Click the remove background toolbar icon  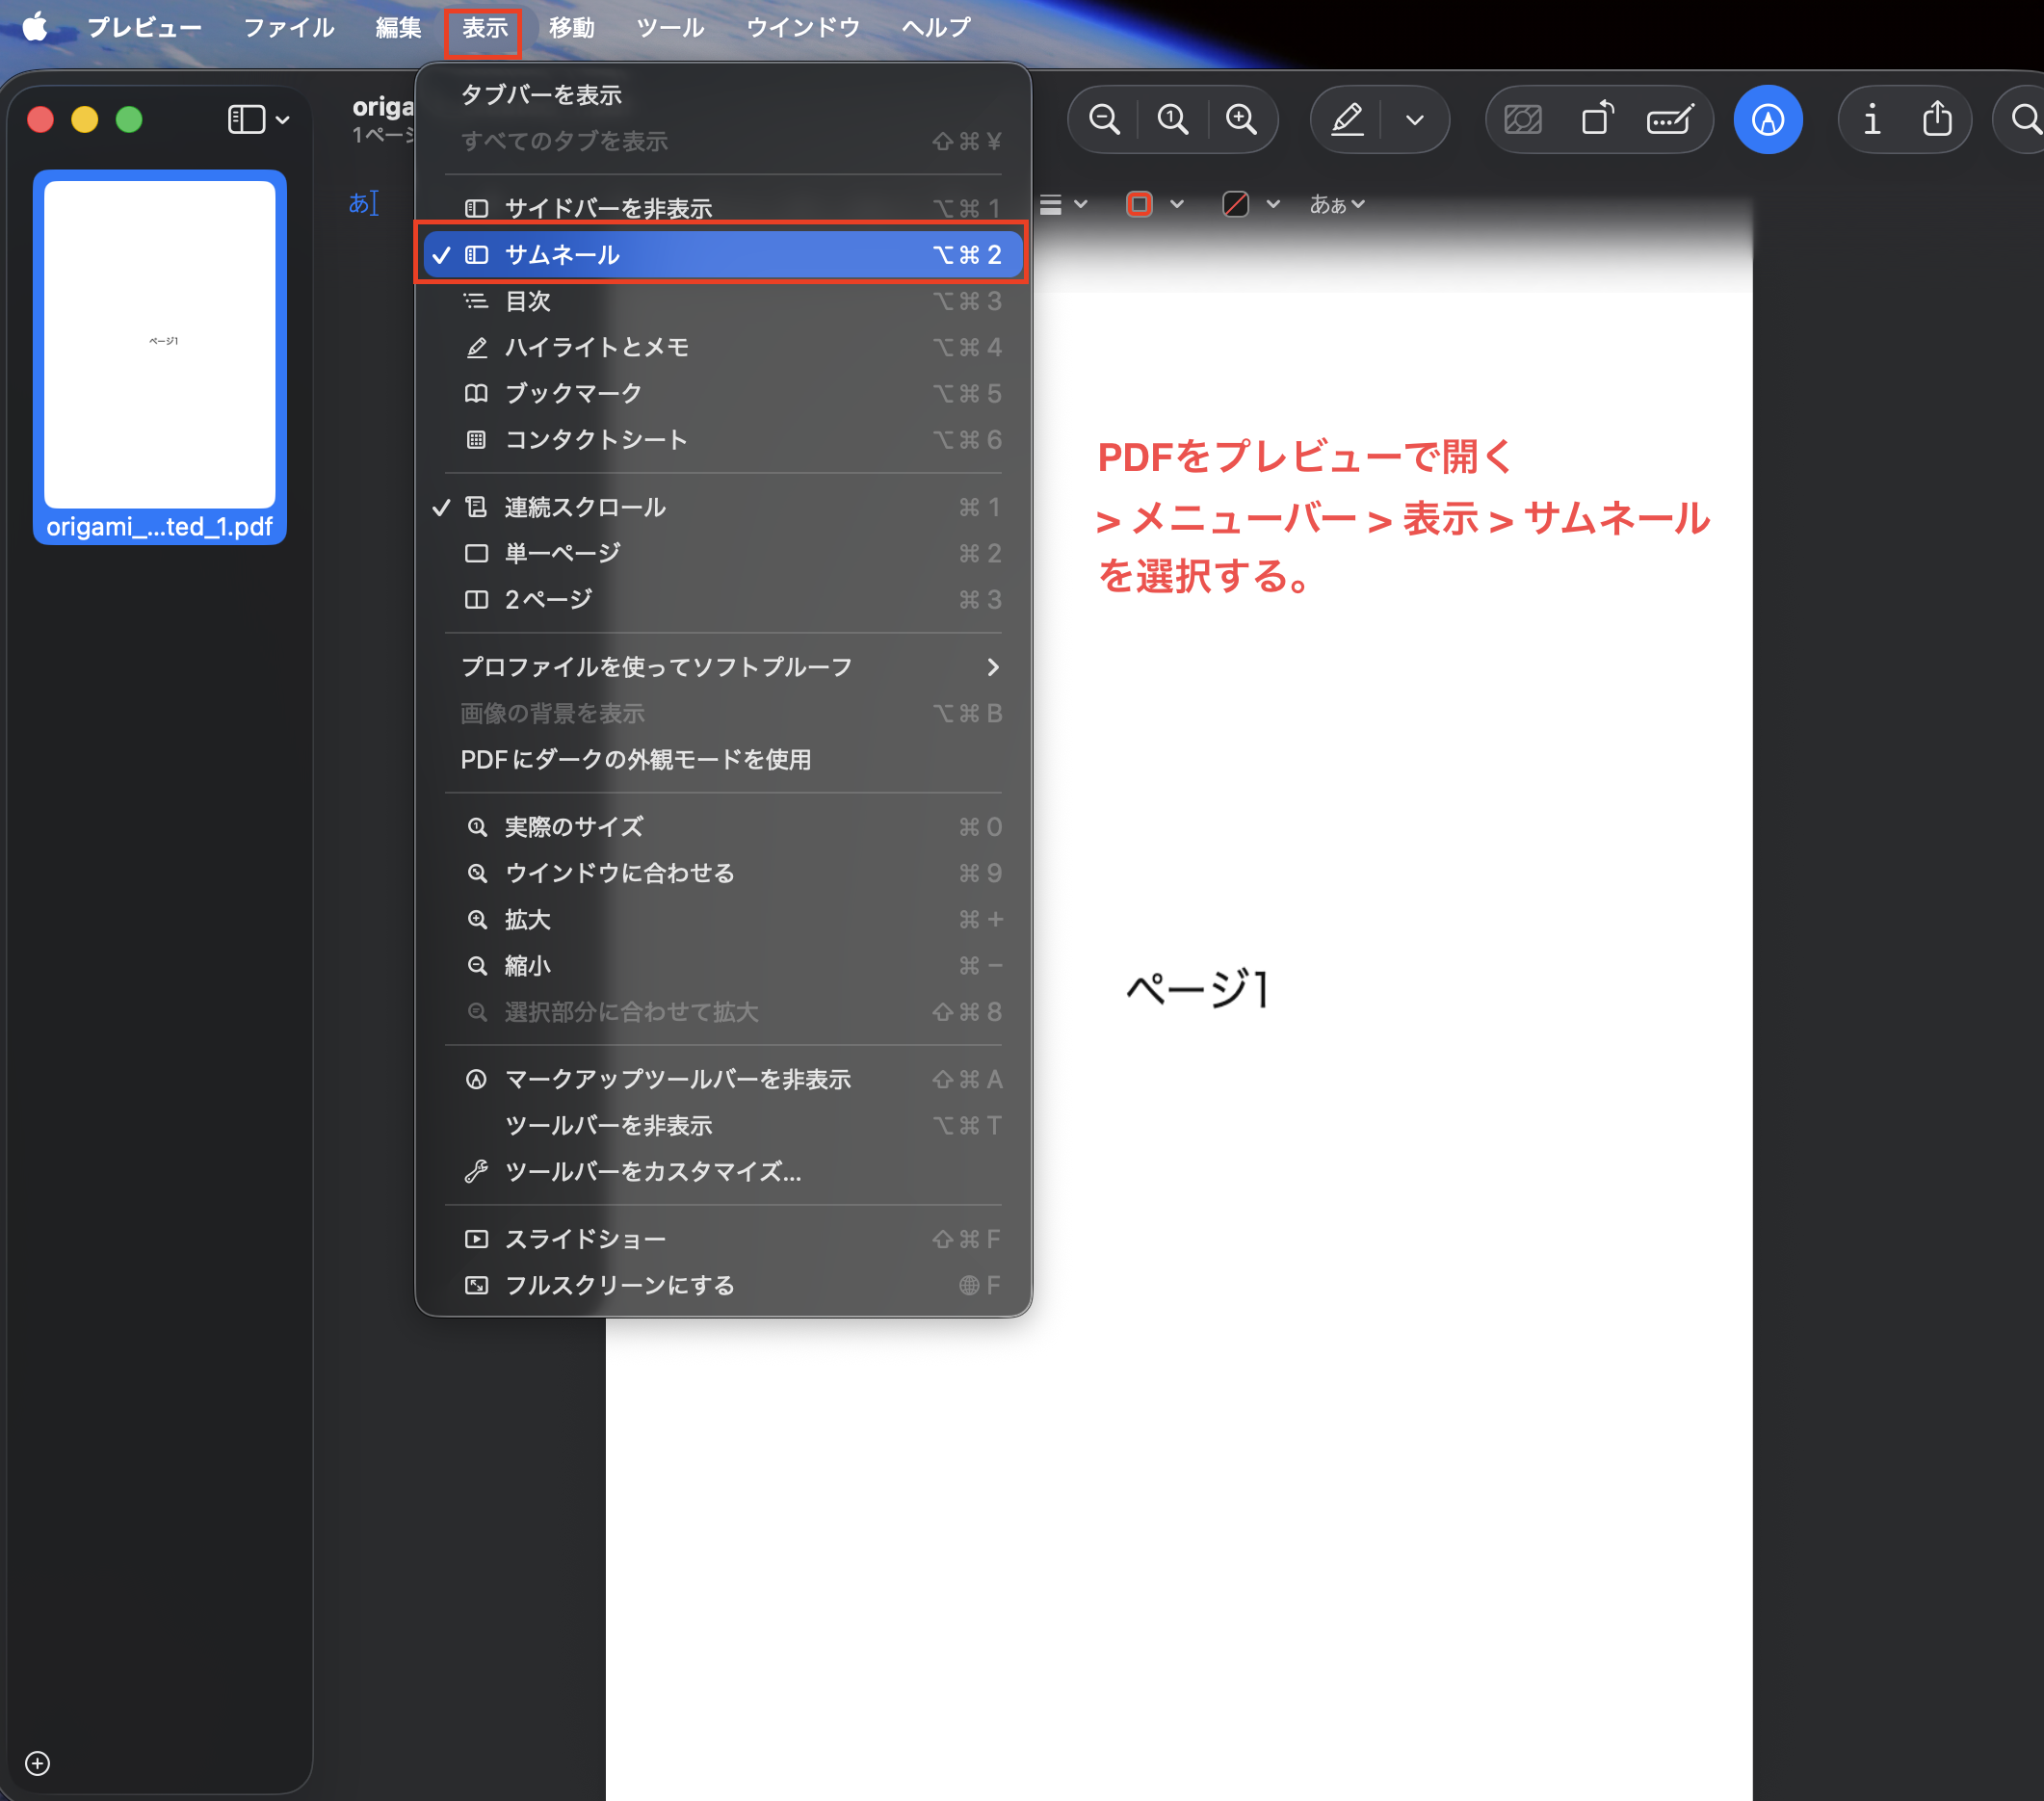coord(1523,120)
